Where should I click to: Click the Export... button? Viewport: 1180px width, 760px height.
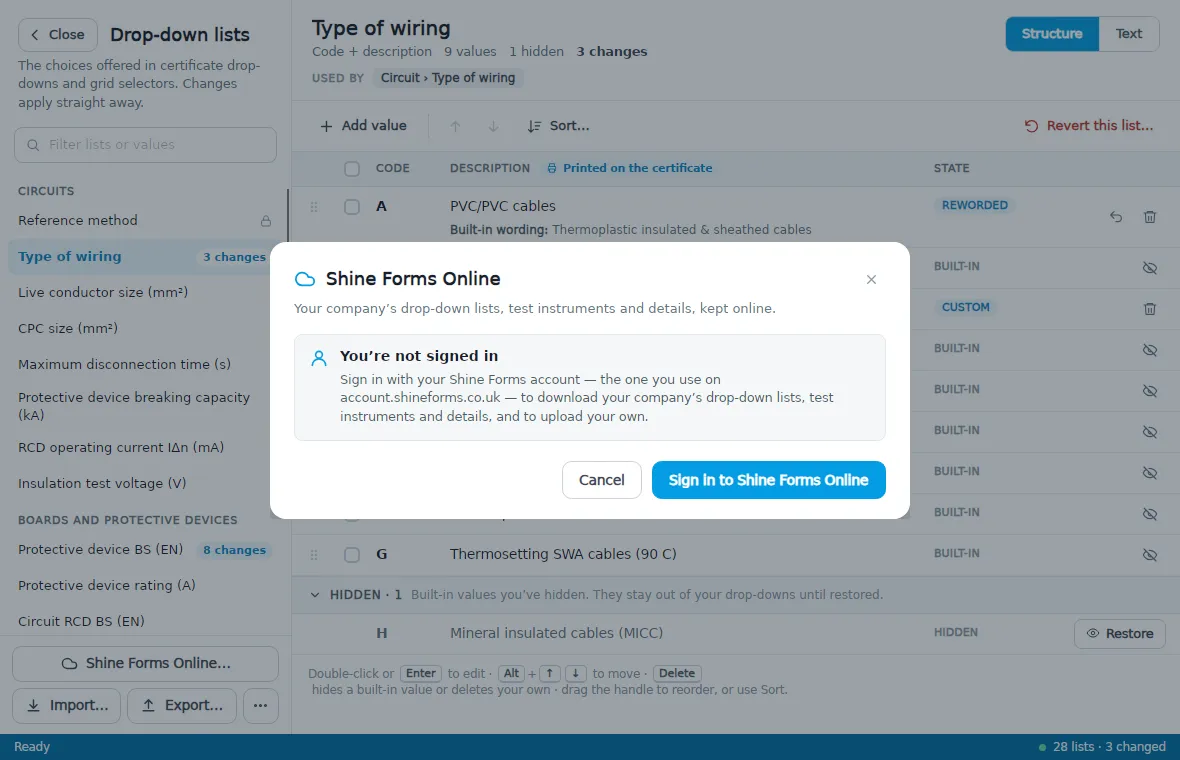point(182,706)
